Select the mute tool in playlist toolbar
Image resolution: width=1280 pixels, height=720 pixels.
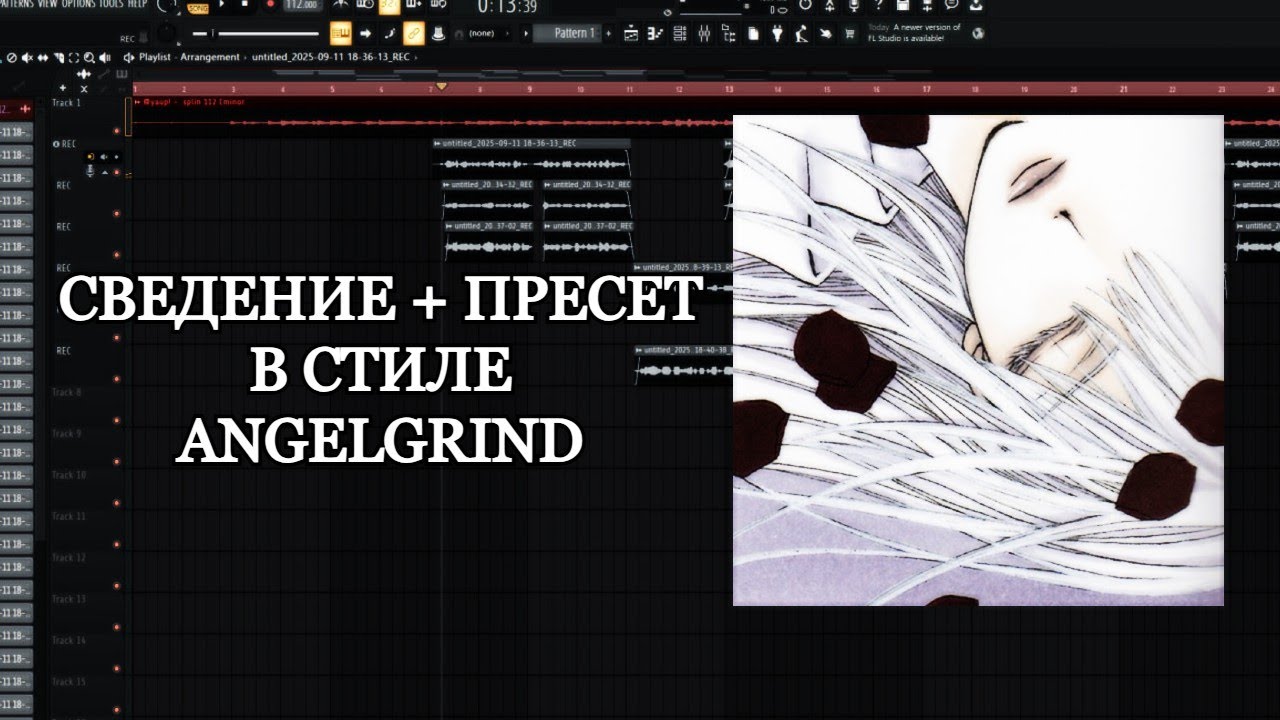27,58
